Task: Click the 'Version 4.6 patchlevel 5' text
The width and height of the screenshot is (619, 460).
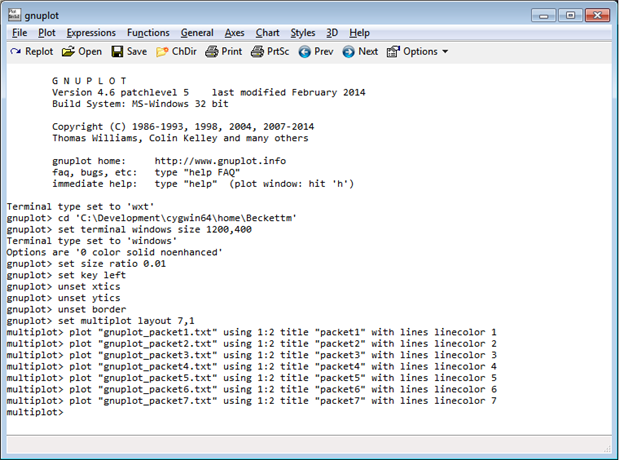Action: coord(120,92)
